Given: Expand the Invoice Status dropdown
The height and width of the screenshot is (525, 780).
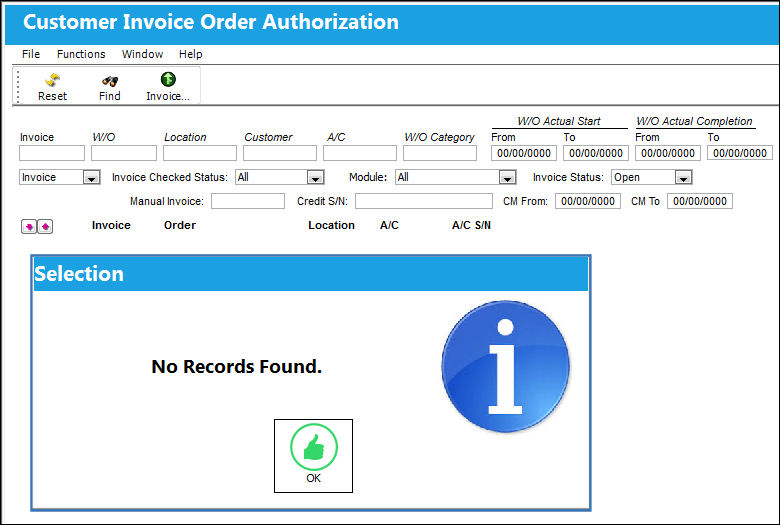Looking at the screenshot, I should [x=683, y=178].
